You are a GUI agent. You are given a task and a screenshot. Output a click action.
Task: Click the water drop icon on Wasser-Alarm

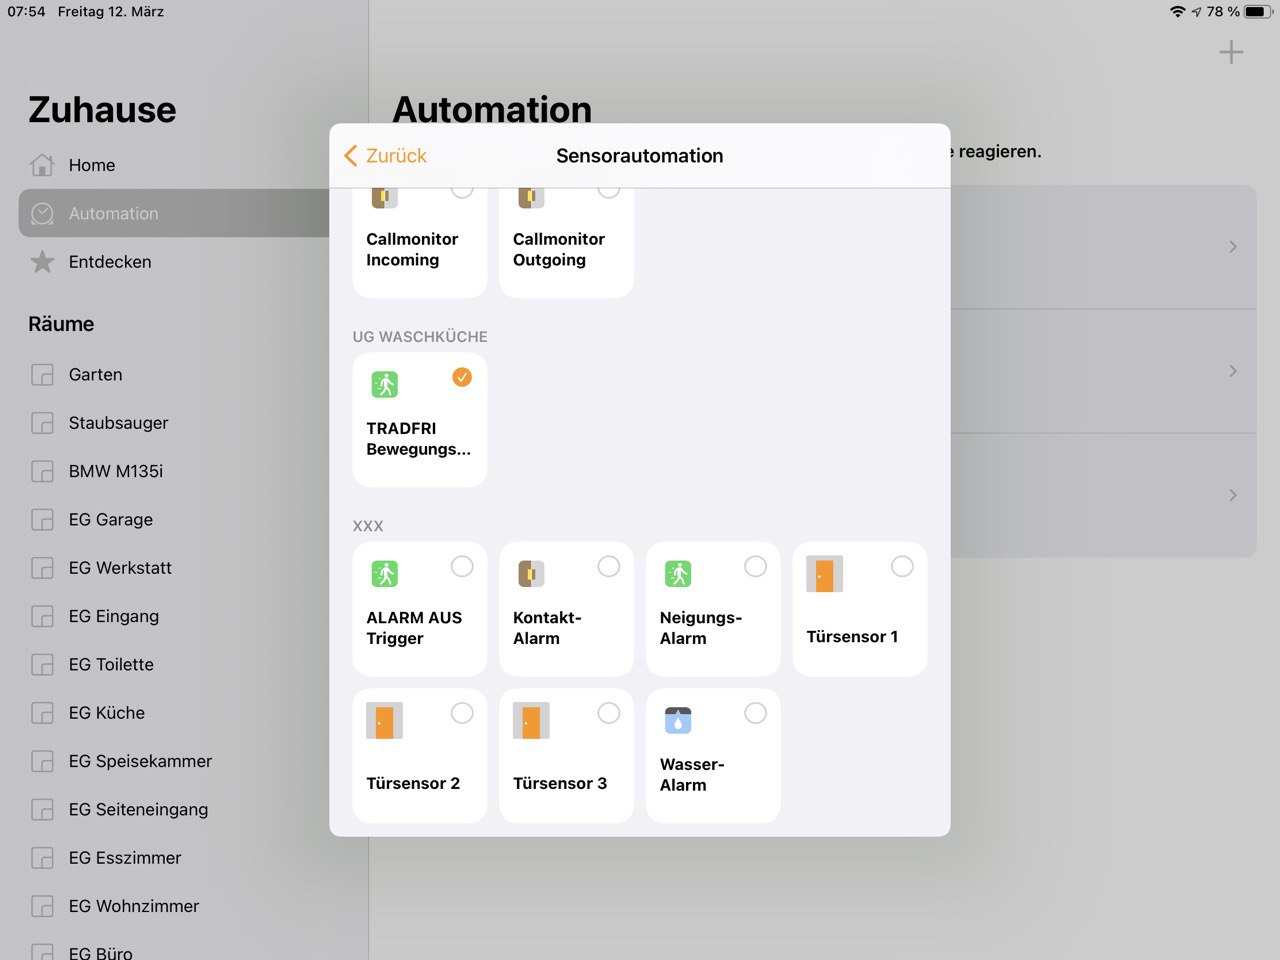[678, 720]
